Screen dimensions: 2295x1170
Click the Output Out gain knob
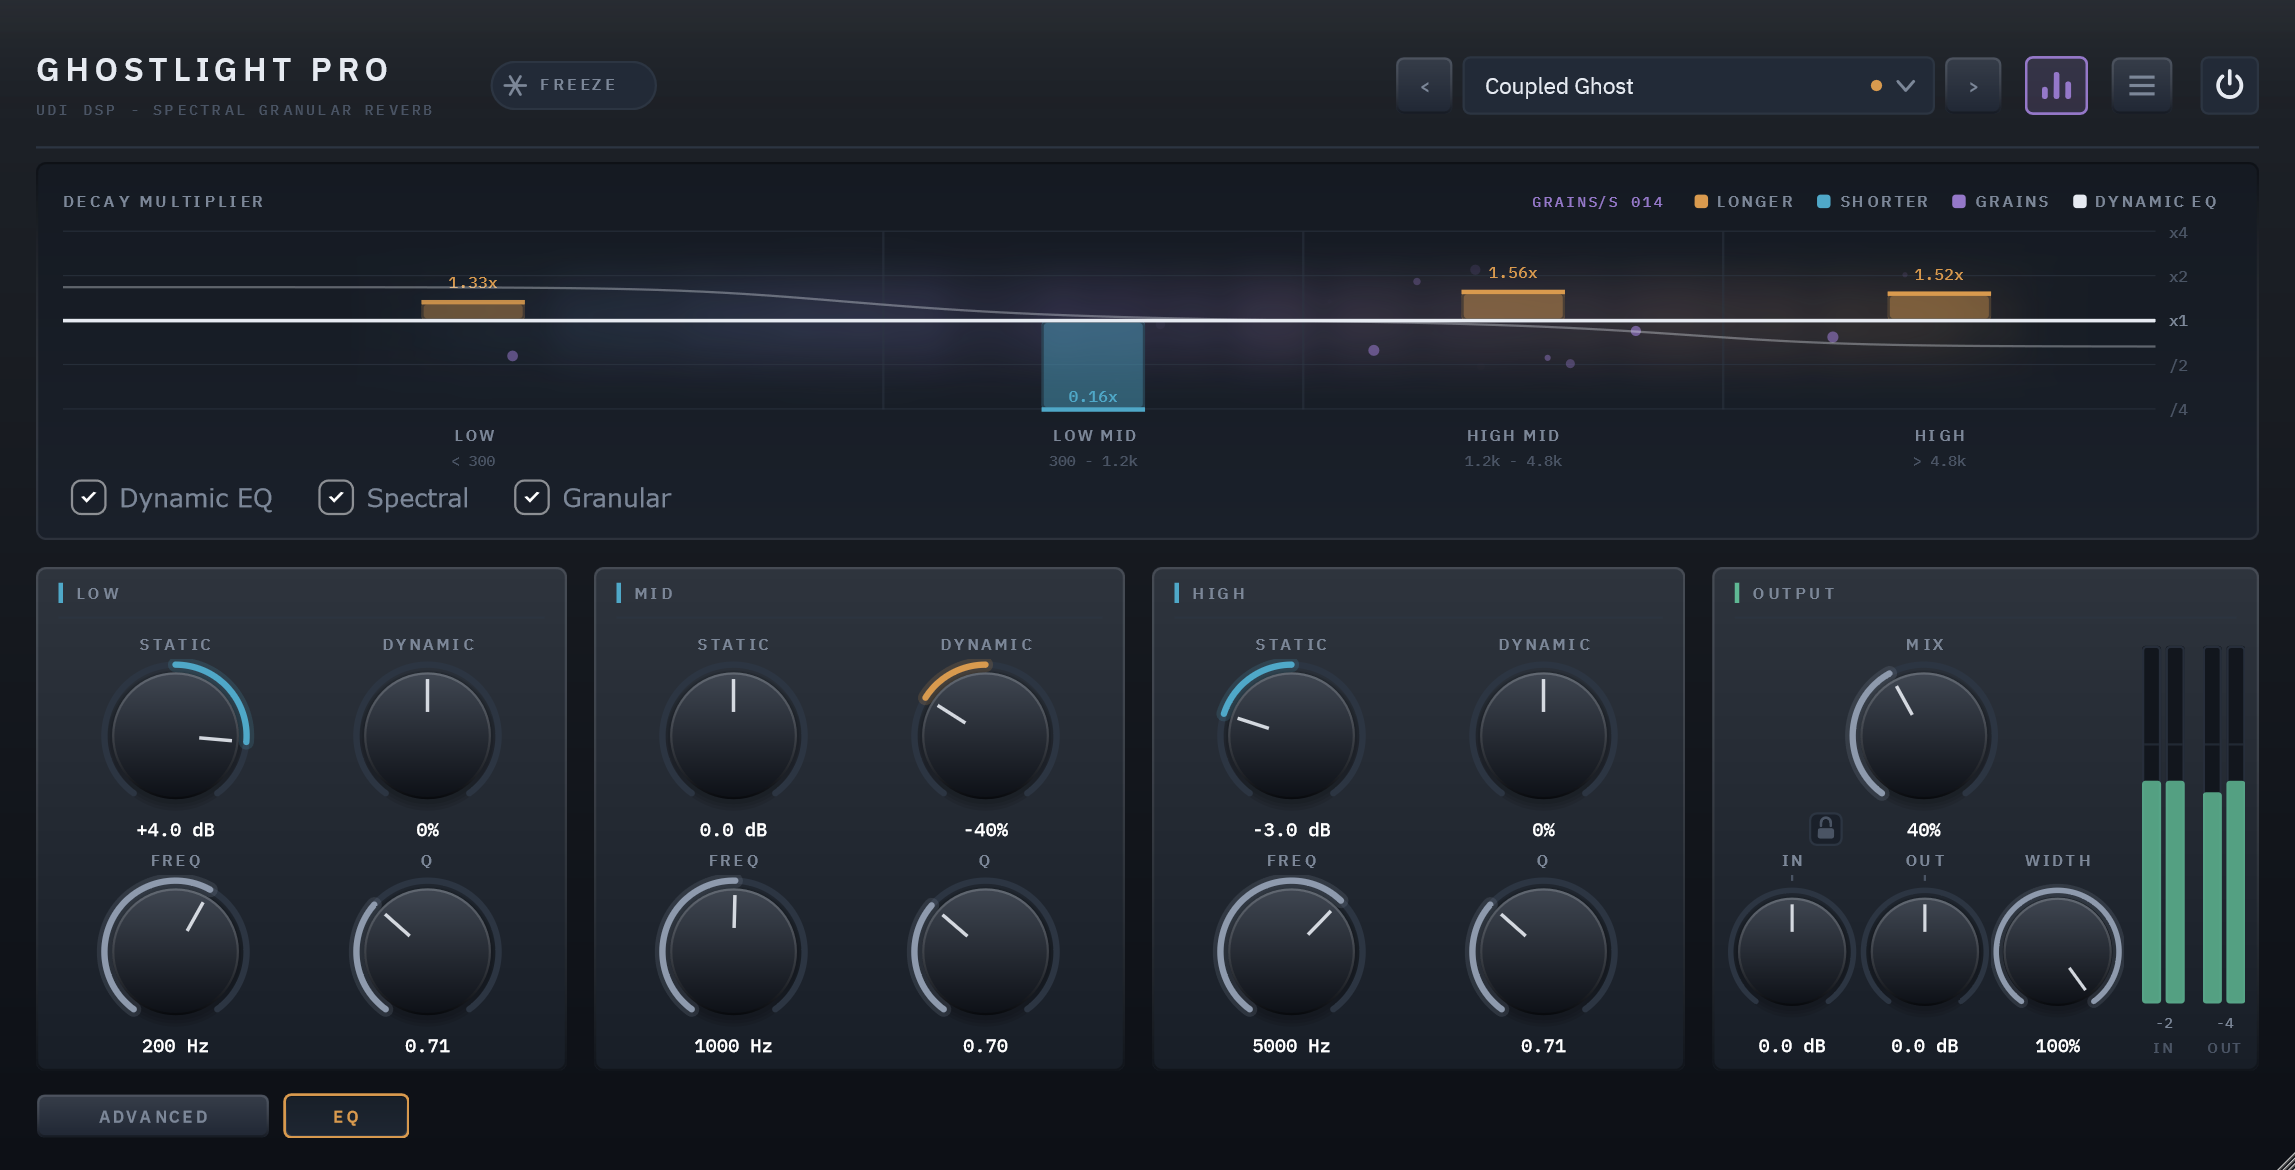point(1924,951)
